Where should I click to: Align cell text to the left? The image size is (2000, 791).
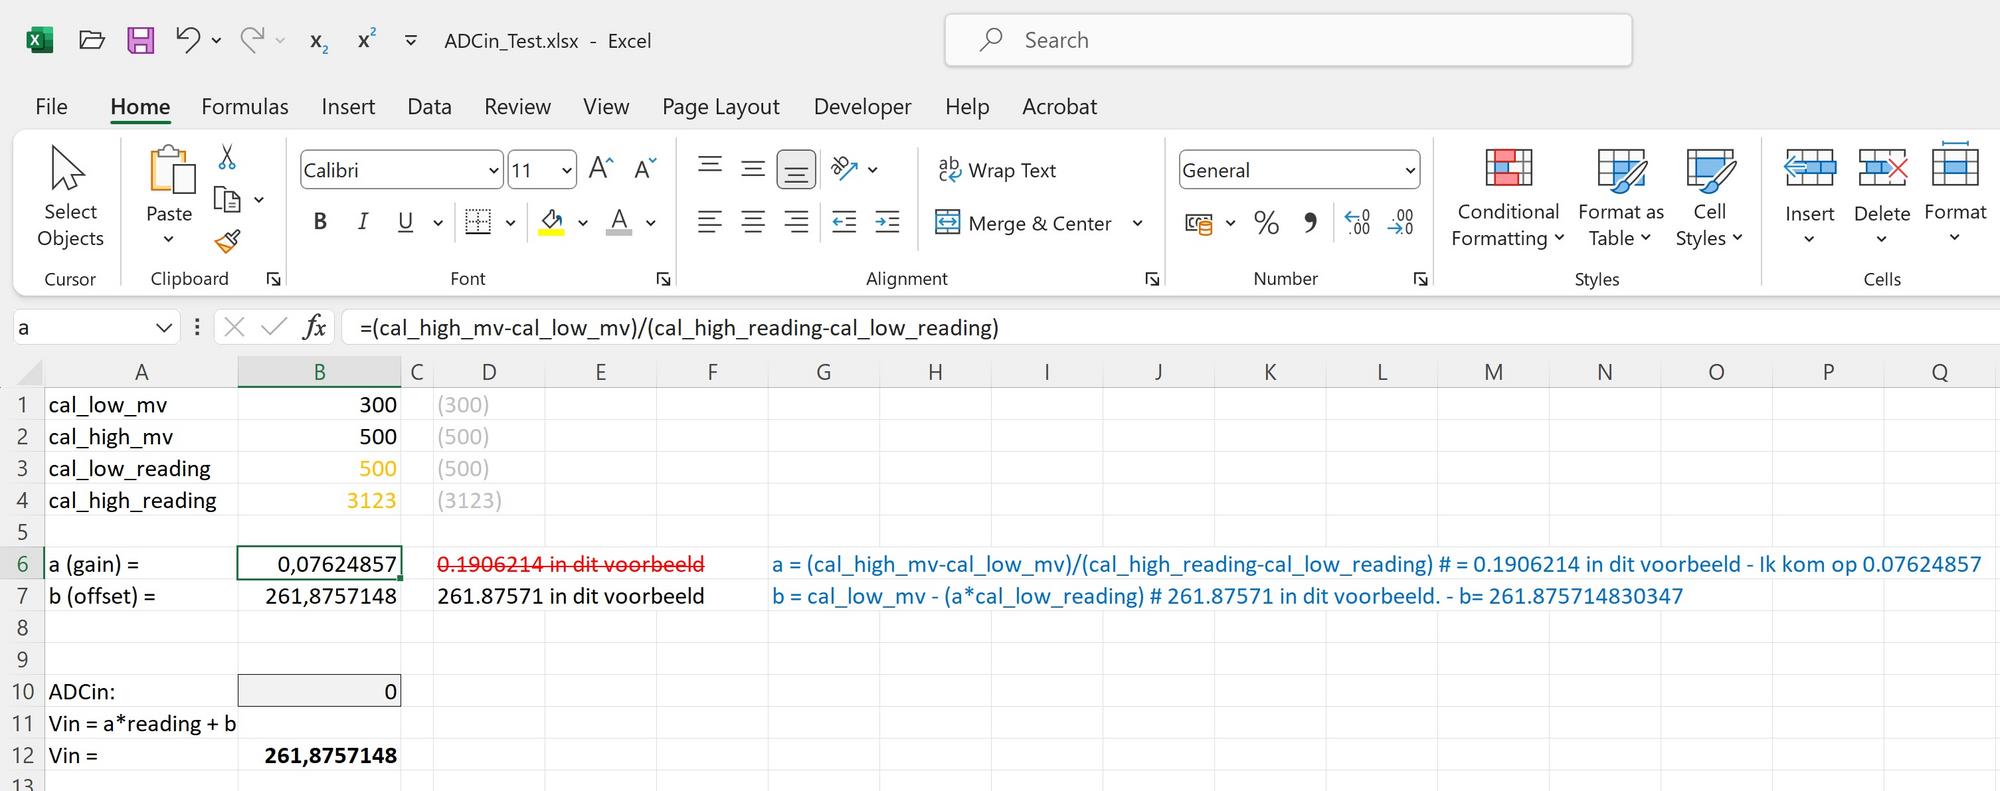[710, 222]
